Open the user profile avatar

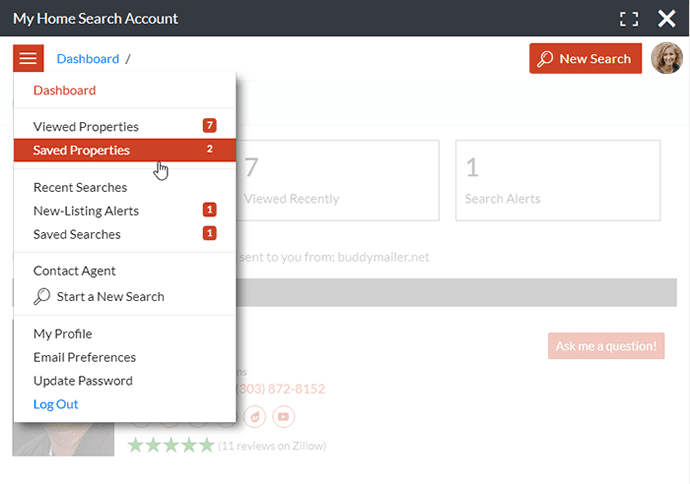(x=667, y=58)
